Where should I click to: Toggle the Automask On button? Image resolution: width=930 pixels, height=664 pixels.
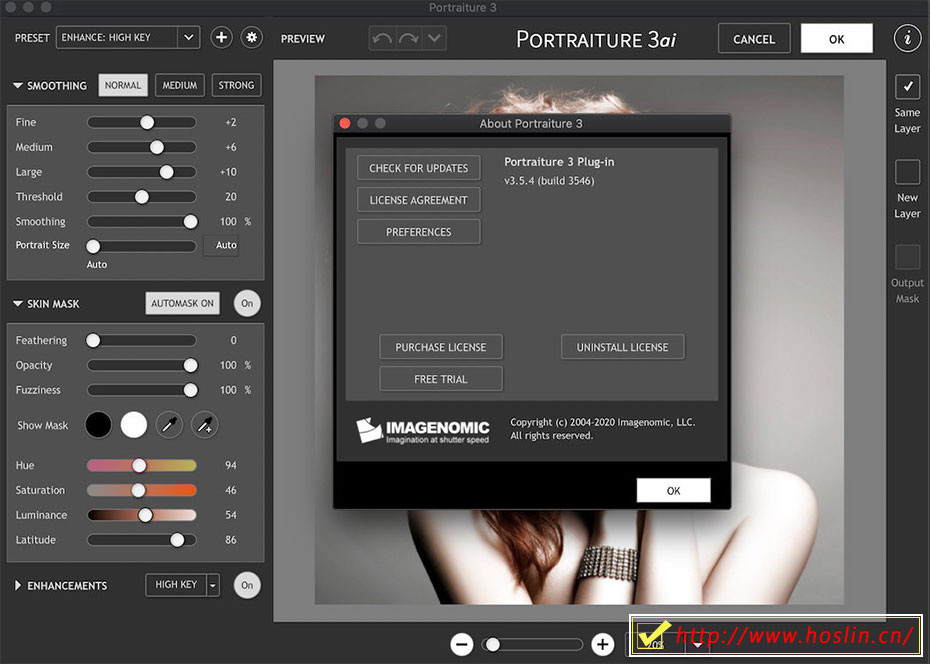point(182,304)
